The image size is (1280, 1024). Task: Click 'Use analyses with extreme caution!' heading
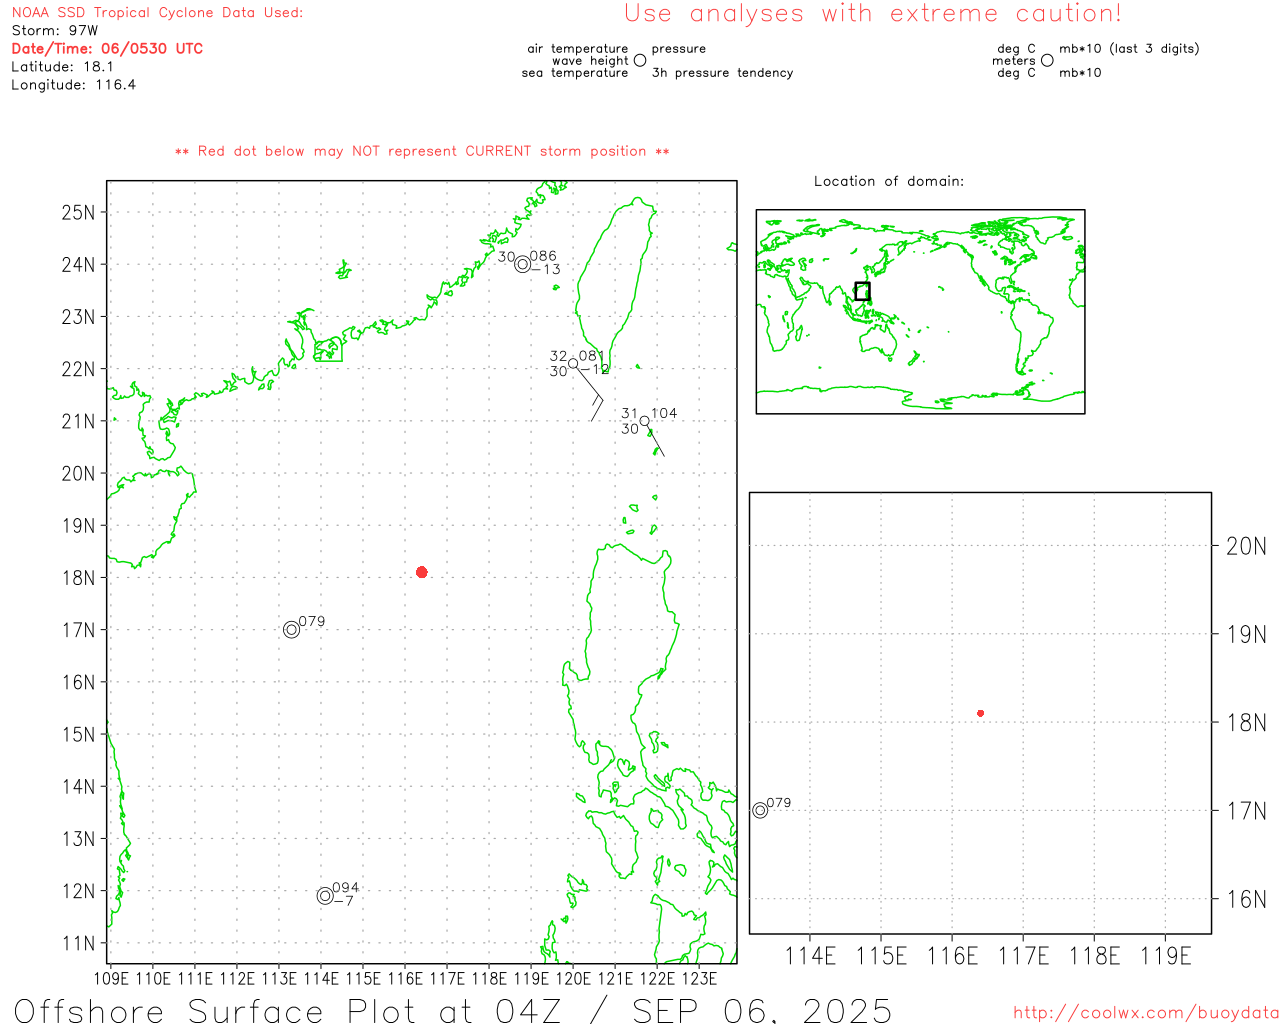pyautogui.click(x=873, y=13)
